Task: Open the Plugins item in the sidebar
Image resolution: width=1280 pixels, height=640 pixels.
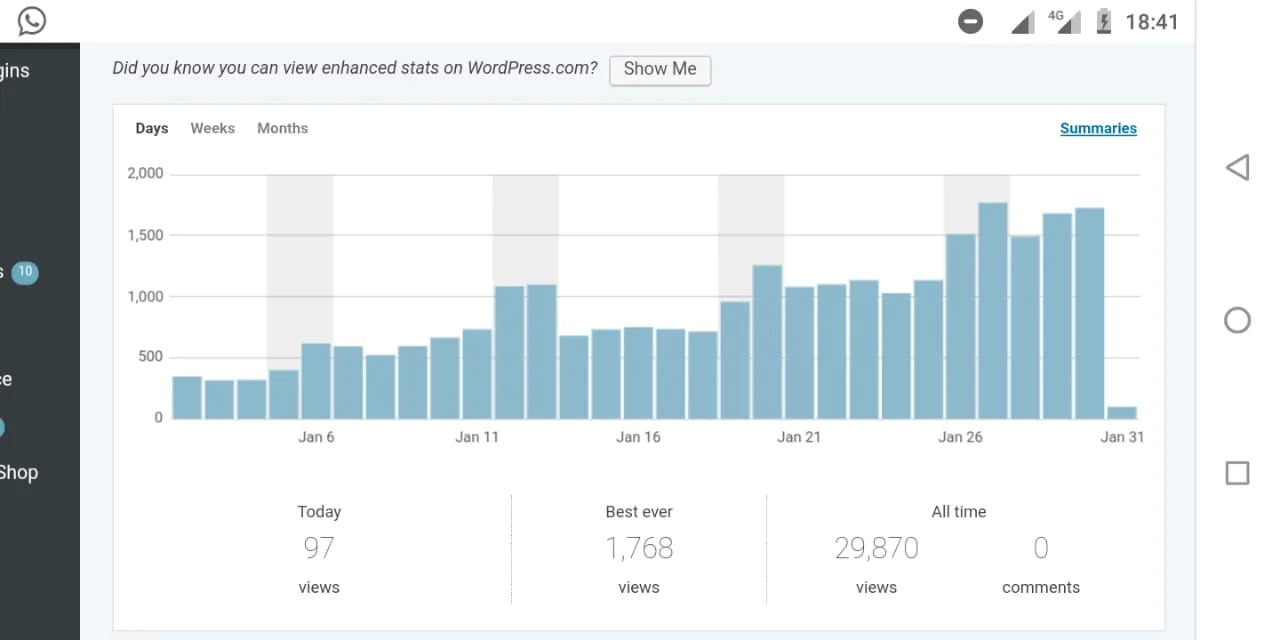Action: pyautogui.click(x=15, y=71)
